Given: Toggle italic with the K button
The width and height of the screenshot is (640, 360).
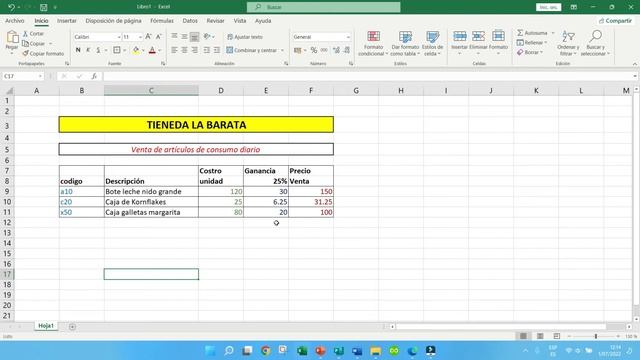Looking at the screenshot, I should (88, 50).
